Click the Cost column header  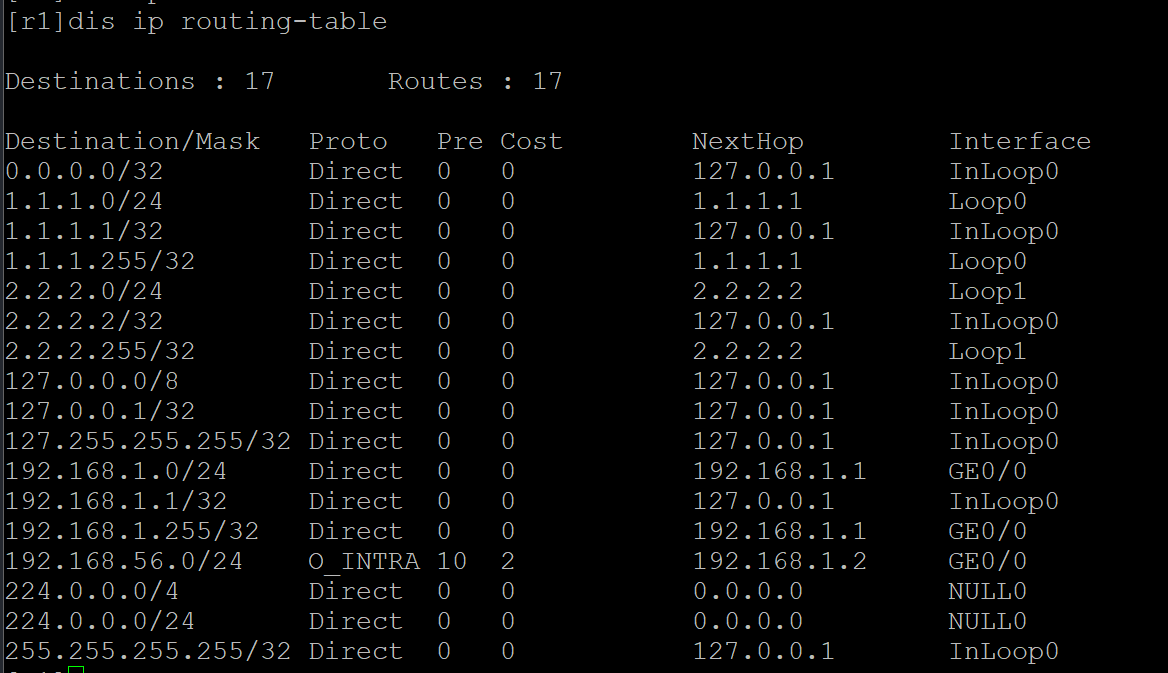531,141
